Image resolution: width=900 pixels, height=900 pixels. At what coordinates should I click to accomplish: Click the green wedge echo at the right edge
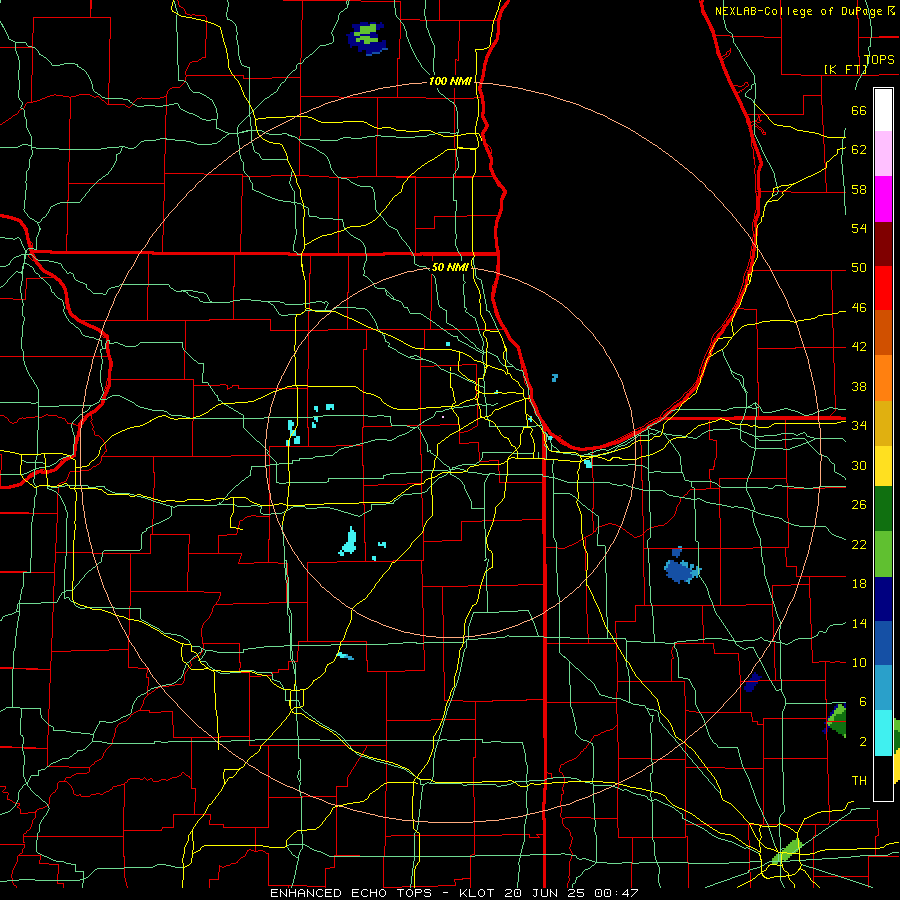pos(837,721)
